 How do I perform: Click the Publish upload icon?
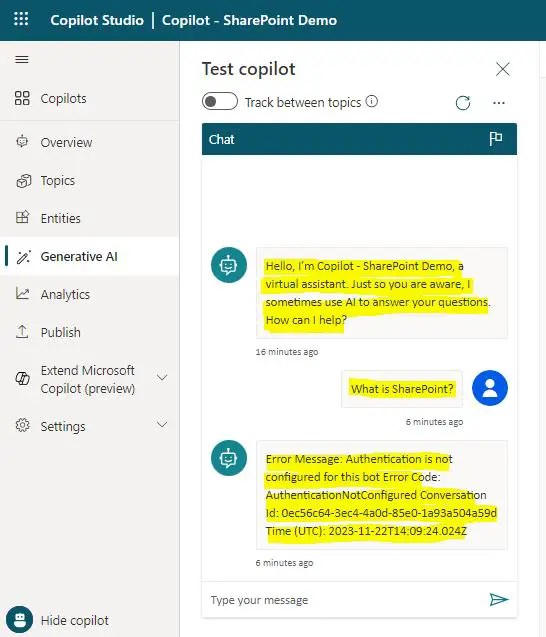point(22,332)
